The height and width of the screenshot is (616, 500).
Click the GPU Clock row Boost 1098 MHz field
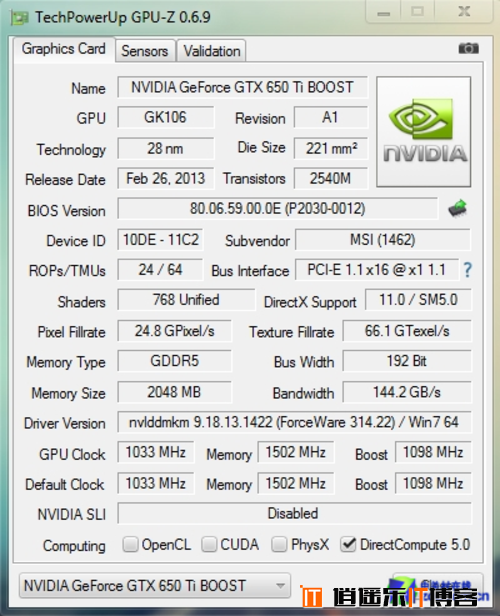pos(433,452)
